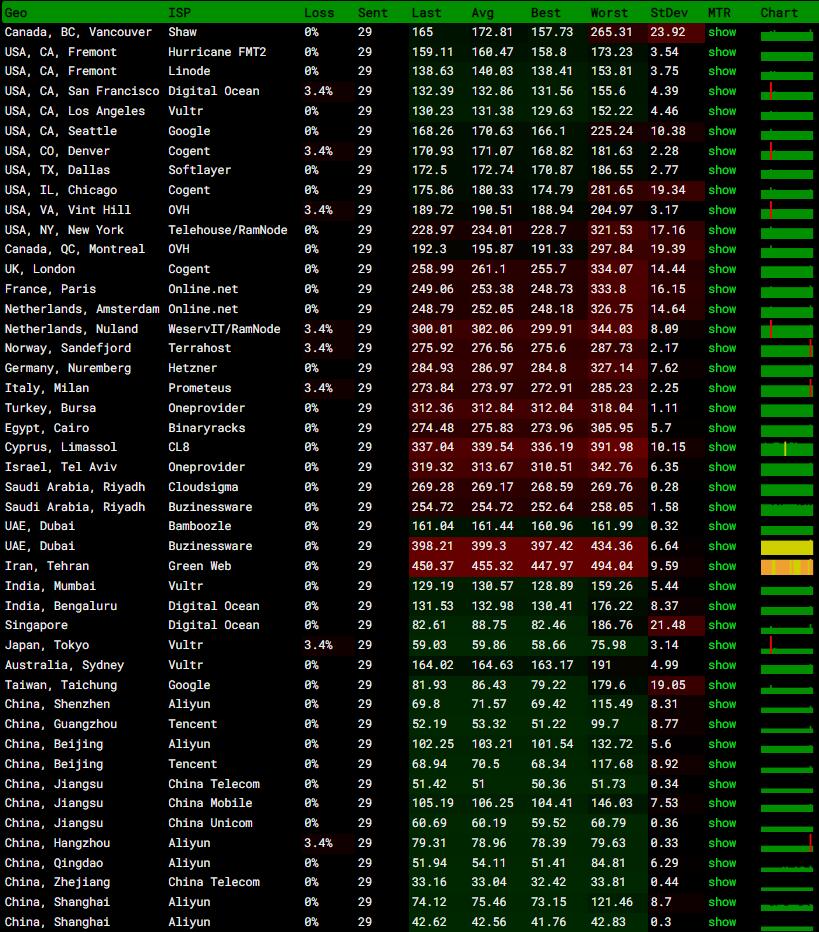Click the Loss column header
Image resolution: width=819 pixels, height=932 pixels.
click(319, 12)
